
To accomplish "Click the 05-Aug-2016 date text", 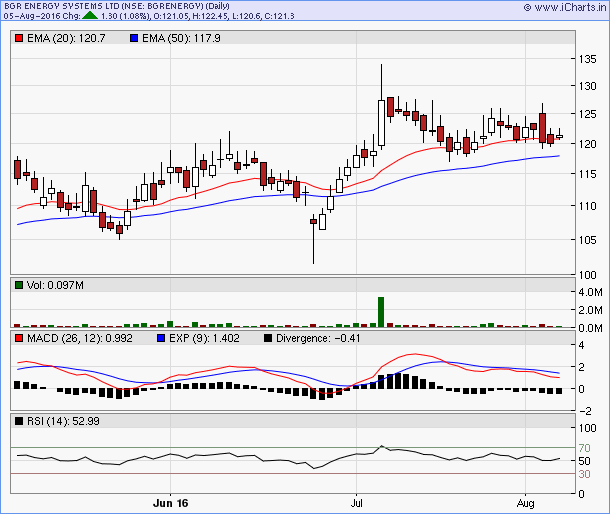I will click(32, 16).
